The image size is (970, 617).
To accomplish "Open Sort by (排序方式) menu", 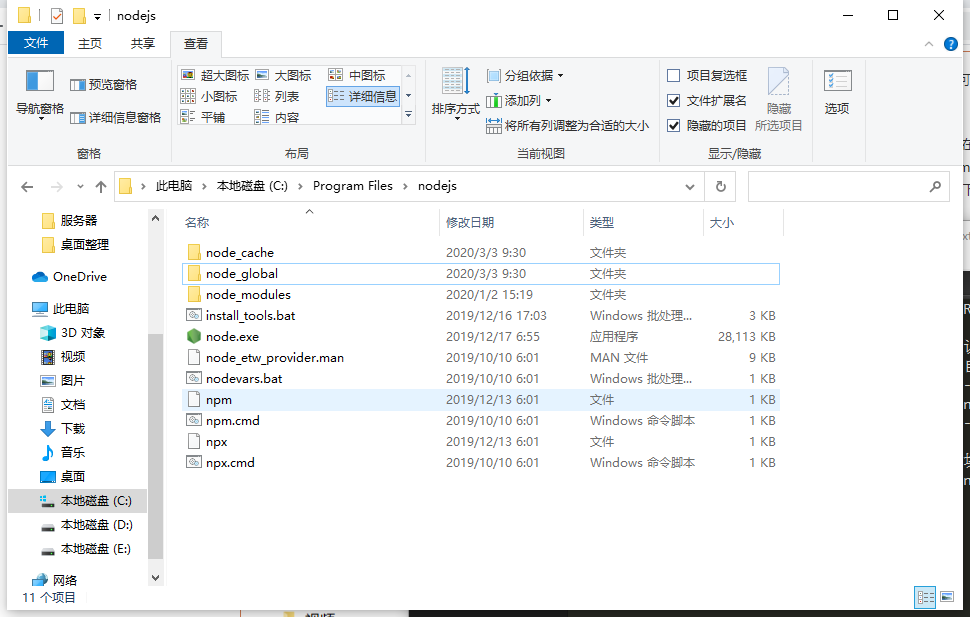I will [x=456, y=93].
